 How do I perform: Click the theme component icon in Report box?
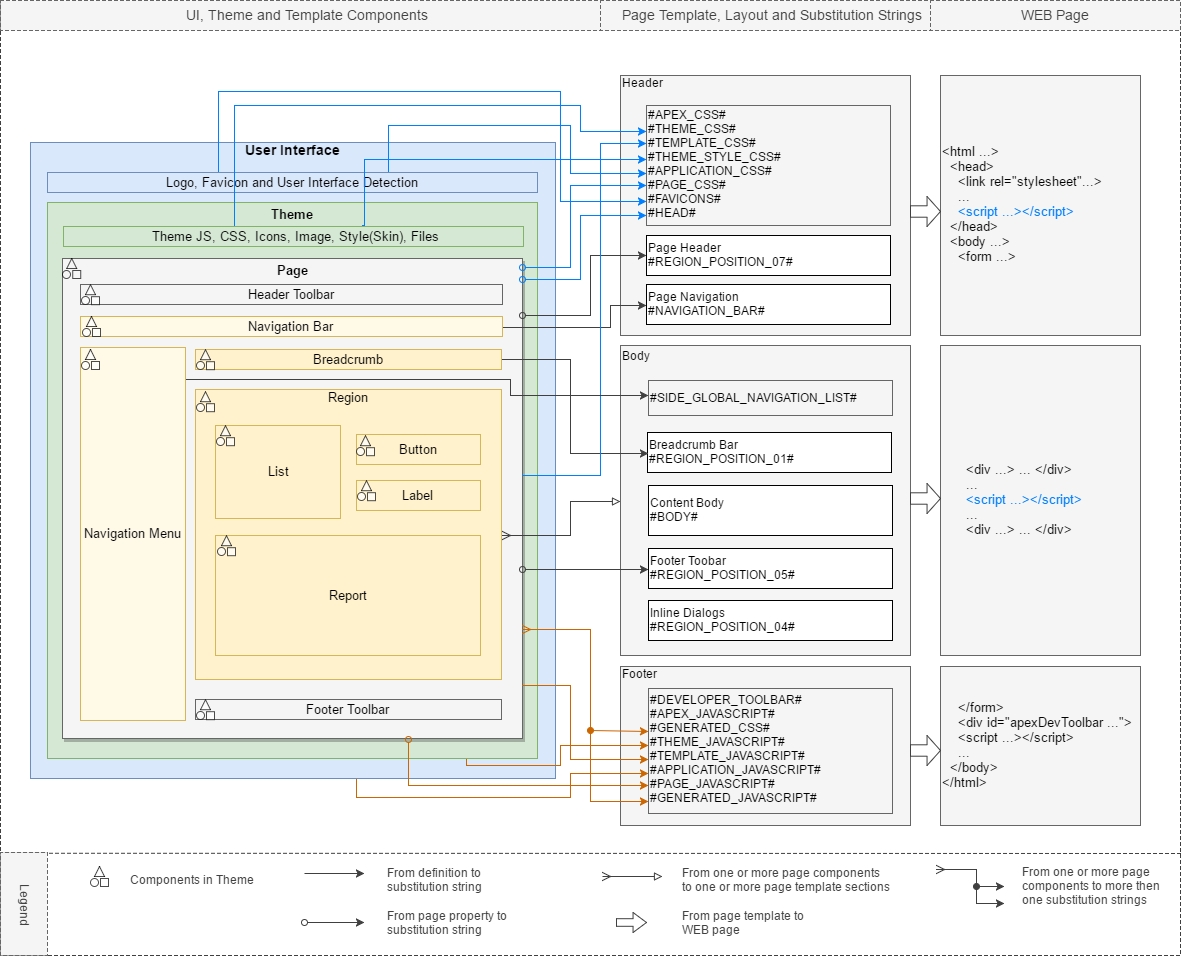(226, 546)
